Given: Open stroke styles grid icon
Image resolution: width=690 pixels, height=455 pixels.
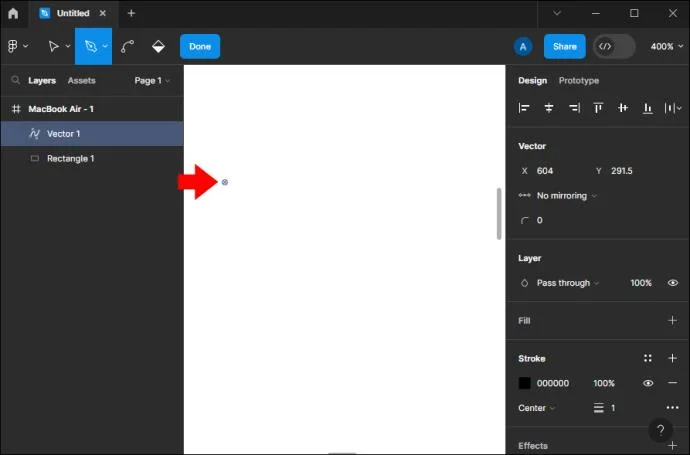Looking at the screenshot, I should point(648,358).
